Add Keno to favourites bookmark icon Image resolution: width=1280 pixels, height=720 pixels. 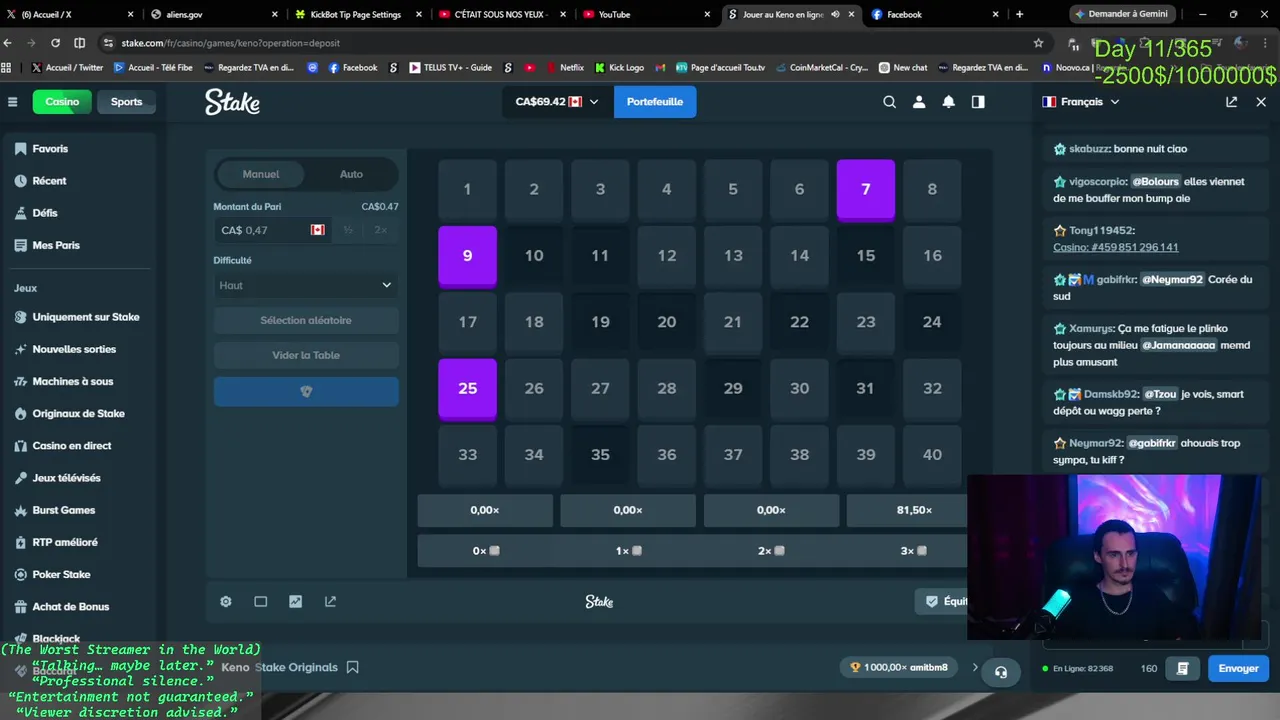[x=352, y=667]
